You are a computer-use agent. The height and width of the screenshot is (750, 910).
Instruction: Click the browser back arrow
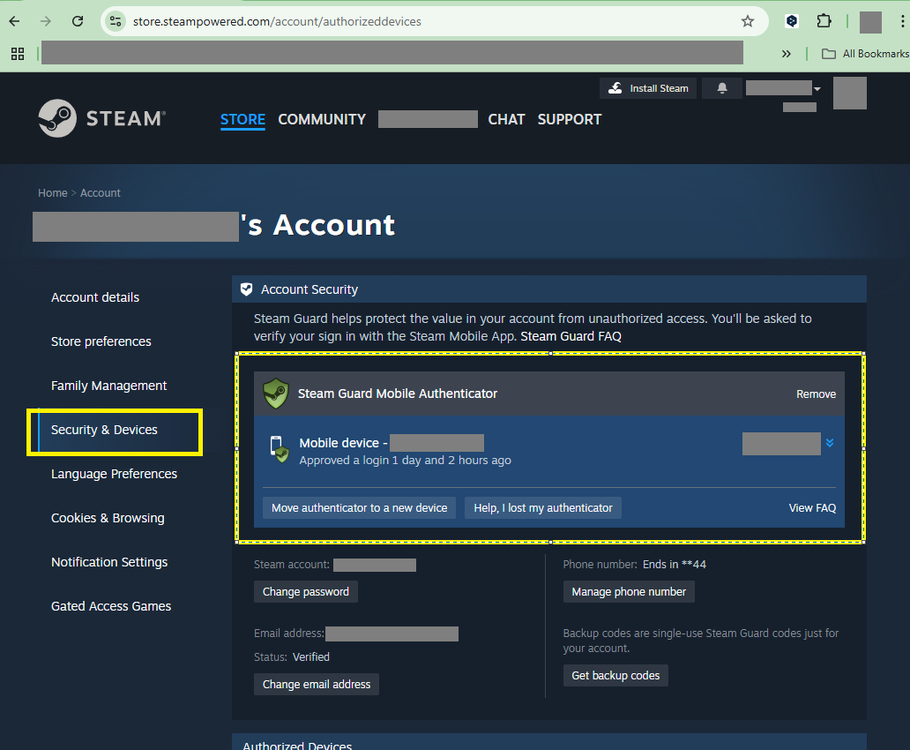pyautogui.click(x=15, y=21)
